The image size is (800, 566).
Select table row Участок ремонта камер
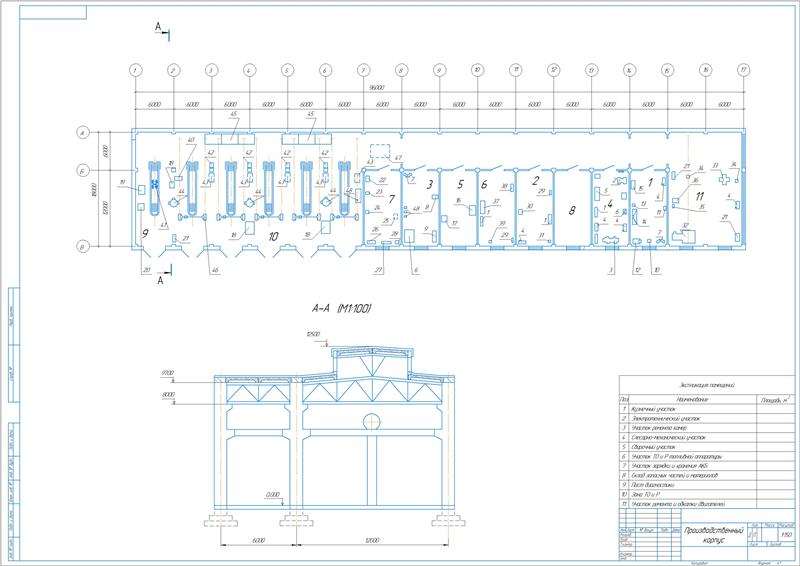click(x=707, y=428)
